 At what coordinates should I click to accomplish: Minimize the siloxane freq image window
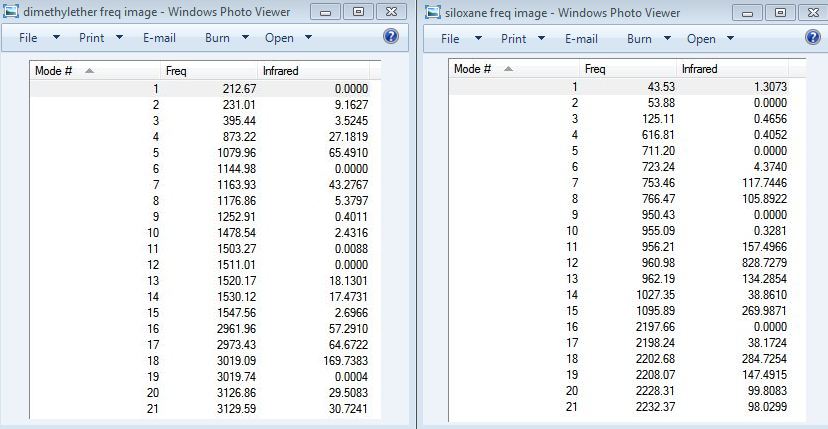tap(748, 13)
